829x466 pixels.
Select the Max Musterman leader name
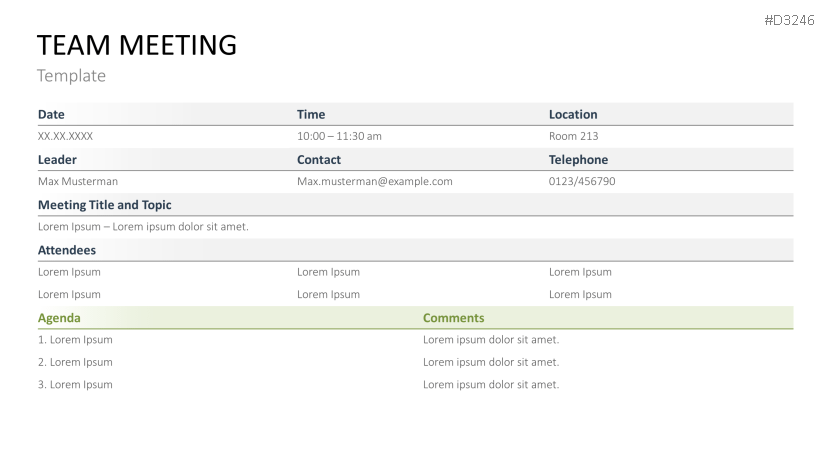pyautogui.click(x=78, y=181)
